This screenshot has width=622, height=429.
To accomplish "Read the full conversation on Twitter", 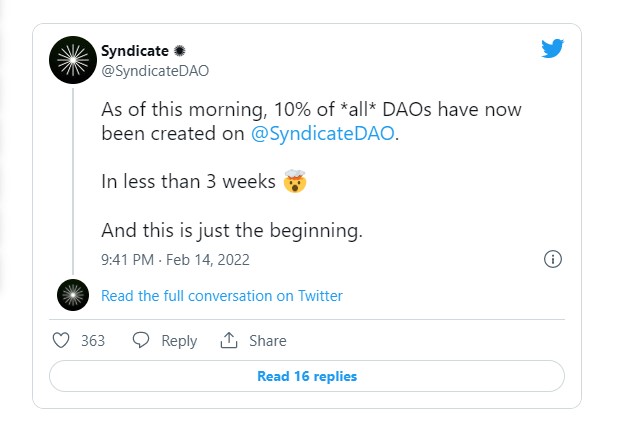I will coord(222,295).
